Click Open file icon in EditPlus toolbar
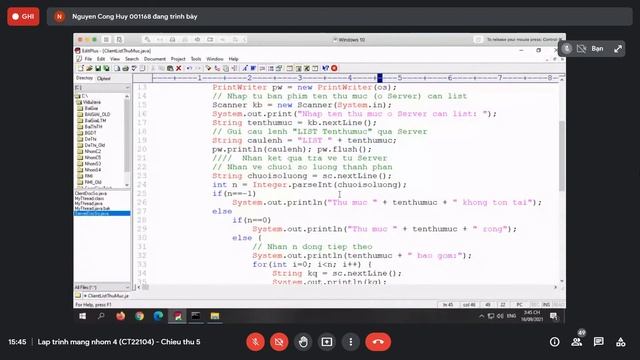The width and height of the screenshot is (640, 360). 89,68
